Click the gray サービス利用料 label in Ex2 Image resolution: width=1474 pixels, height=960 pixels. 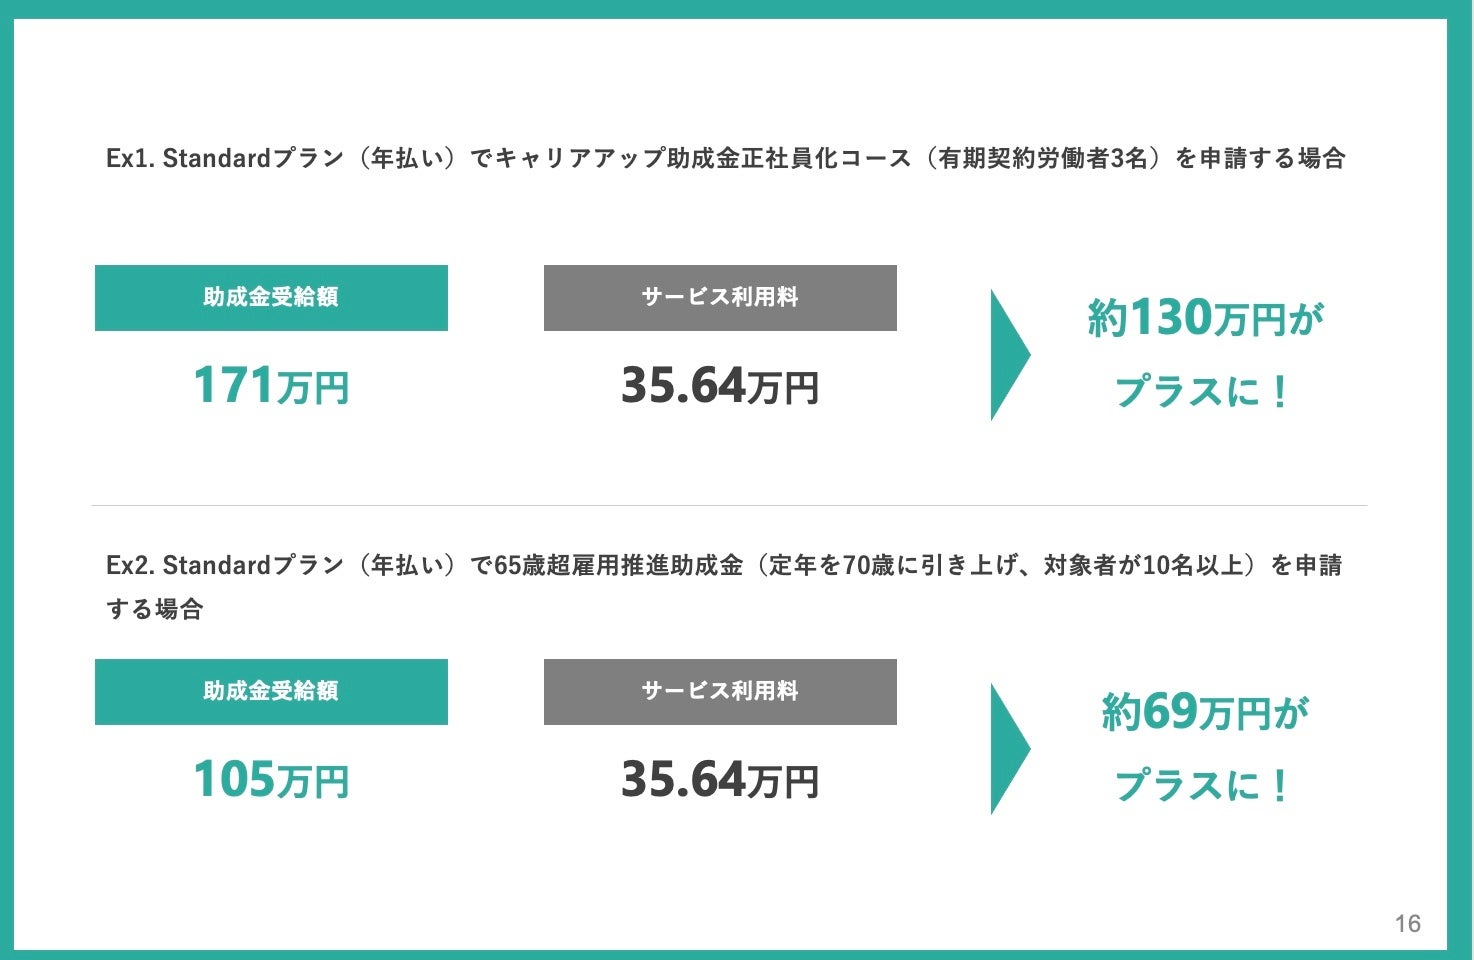click(720, 692)
